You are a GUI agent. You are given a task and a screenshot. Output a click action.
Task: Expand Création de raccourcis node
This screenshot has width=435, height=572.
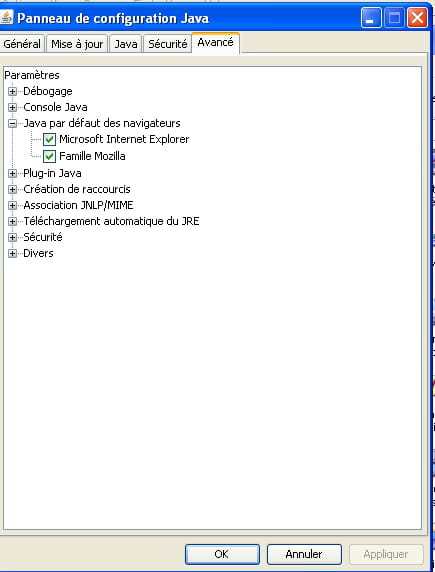(x=12, y=189)
